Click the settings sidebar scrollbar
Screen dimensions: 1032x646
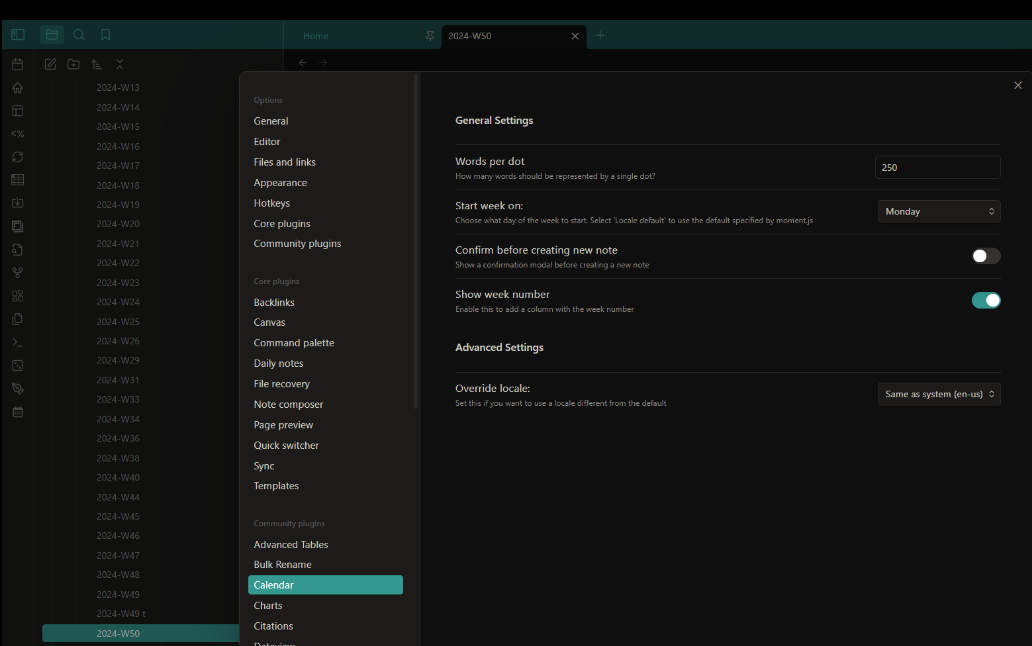[415, 242]
